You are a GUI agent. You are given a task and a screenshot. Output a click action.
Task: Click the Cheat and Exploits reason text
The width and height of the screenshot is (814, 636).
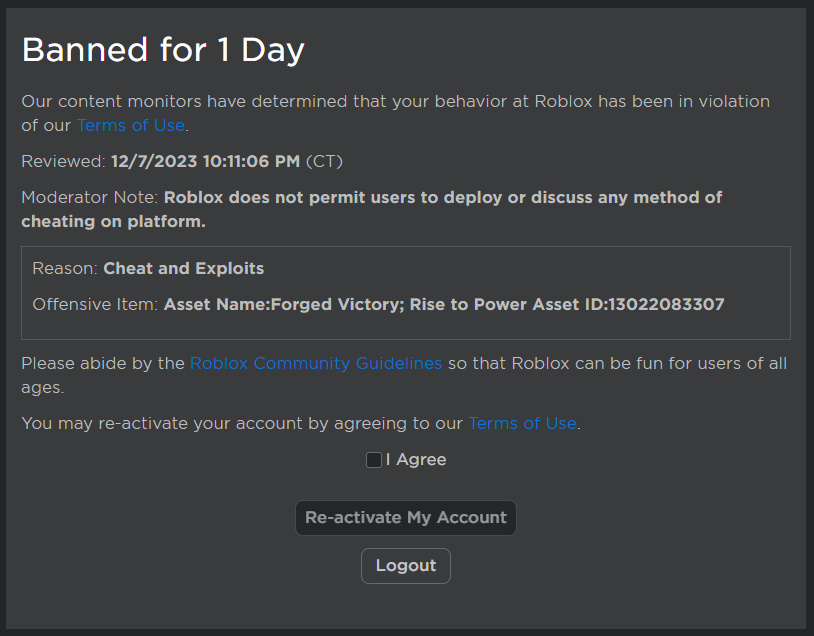click(183, 268)
